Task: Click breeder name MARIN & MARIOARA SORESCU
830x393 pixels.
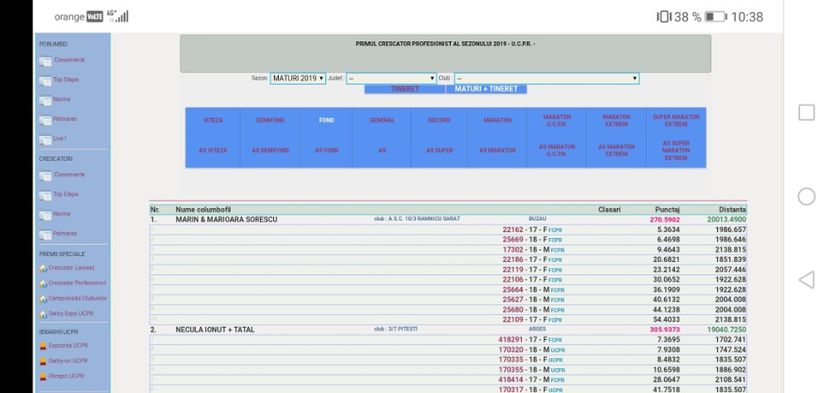Action: pos(227,219)
